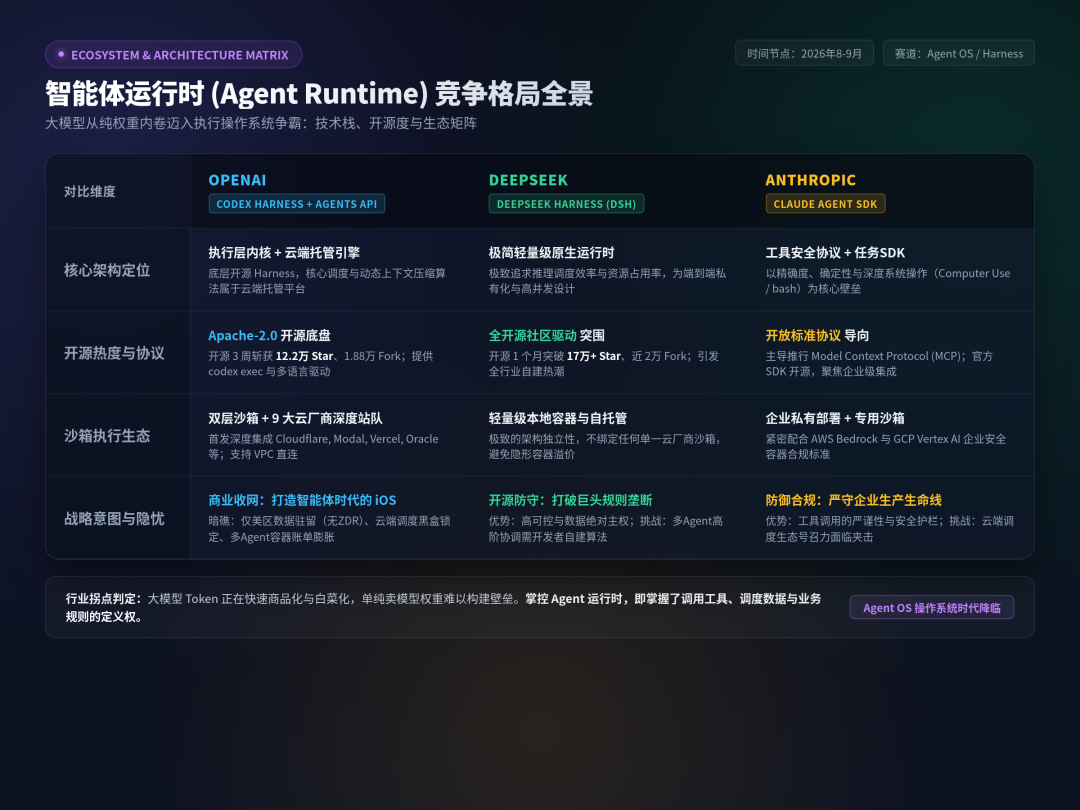The width and height of the screenshot is (1080, 810).
Task: Click the 开放标准协议 导向 heading
Action: click(x=817, y=335)
